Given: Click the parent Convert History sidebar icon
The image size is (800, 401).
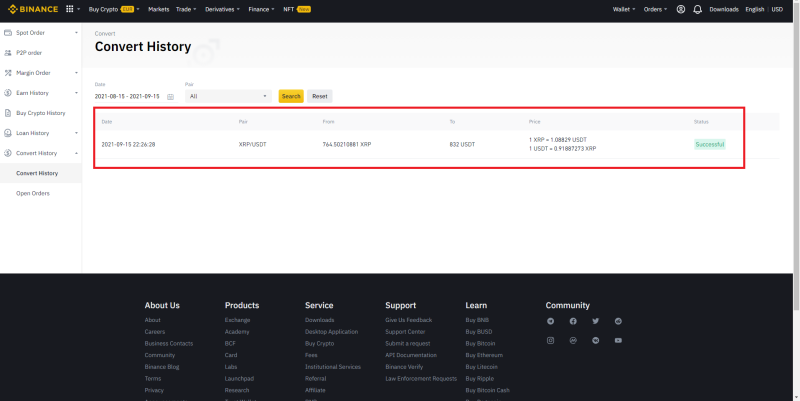Looking at the screenshot, I should 8,153.
